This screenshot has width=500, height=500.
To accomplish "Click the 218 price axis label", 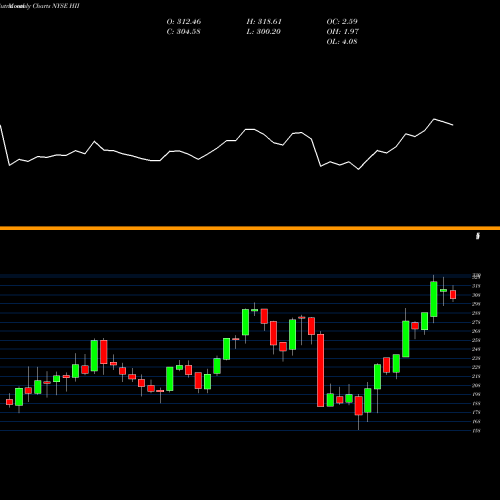I will pyautogui.click(x=476, y=376).
